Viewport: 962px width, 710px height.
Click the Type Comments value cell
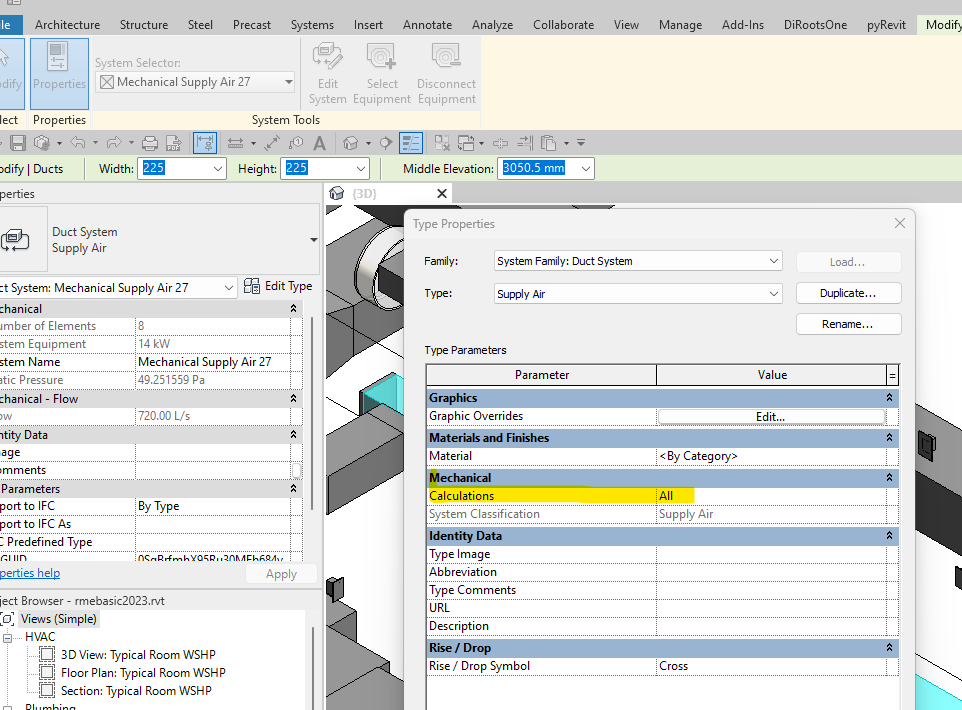pos(771,590)
